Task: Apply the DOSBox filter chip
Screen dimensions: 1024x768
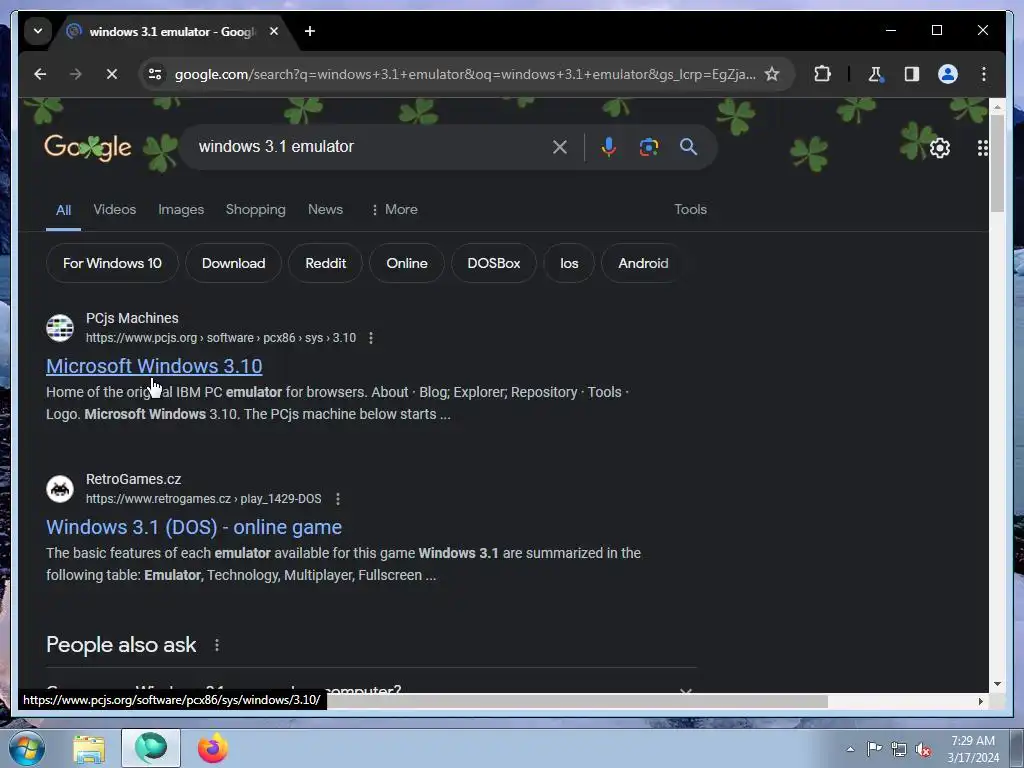Action: pos(494,263)
